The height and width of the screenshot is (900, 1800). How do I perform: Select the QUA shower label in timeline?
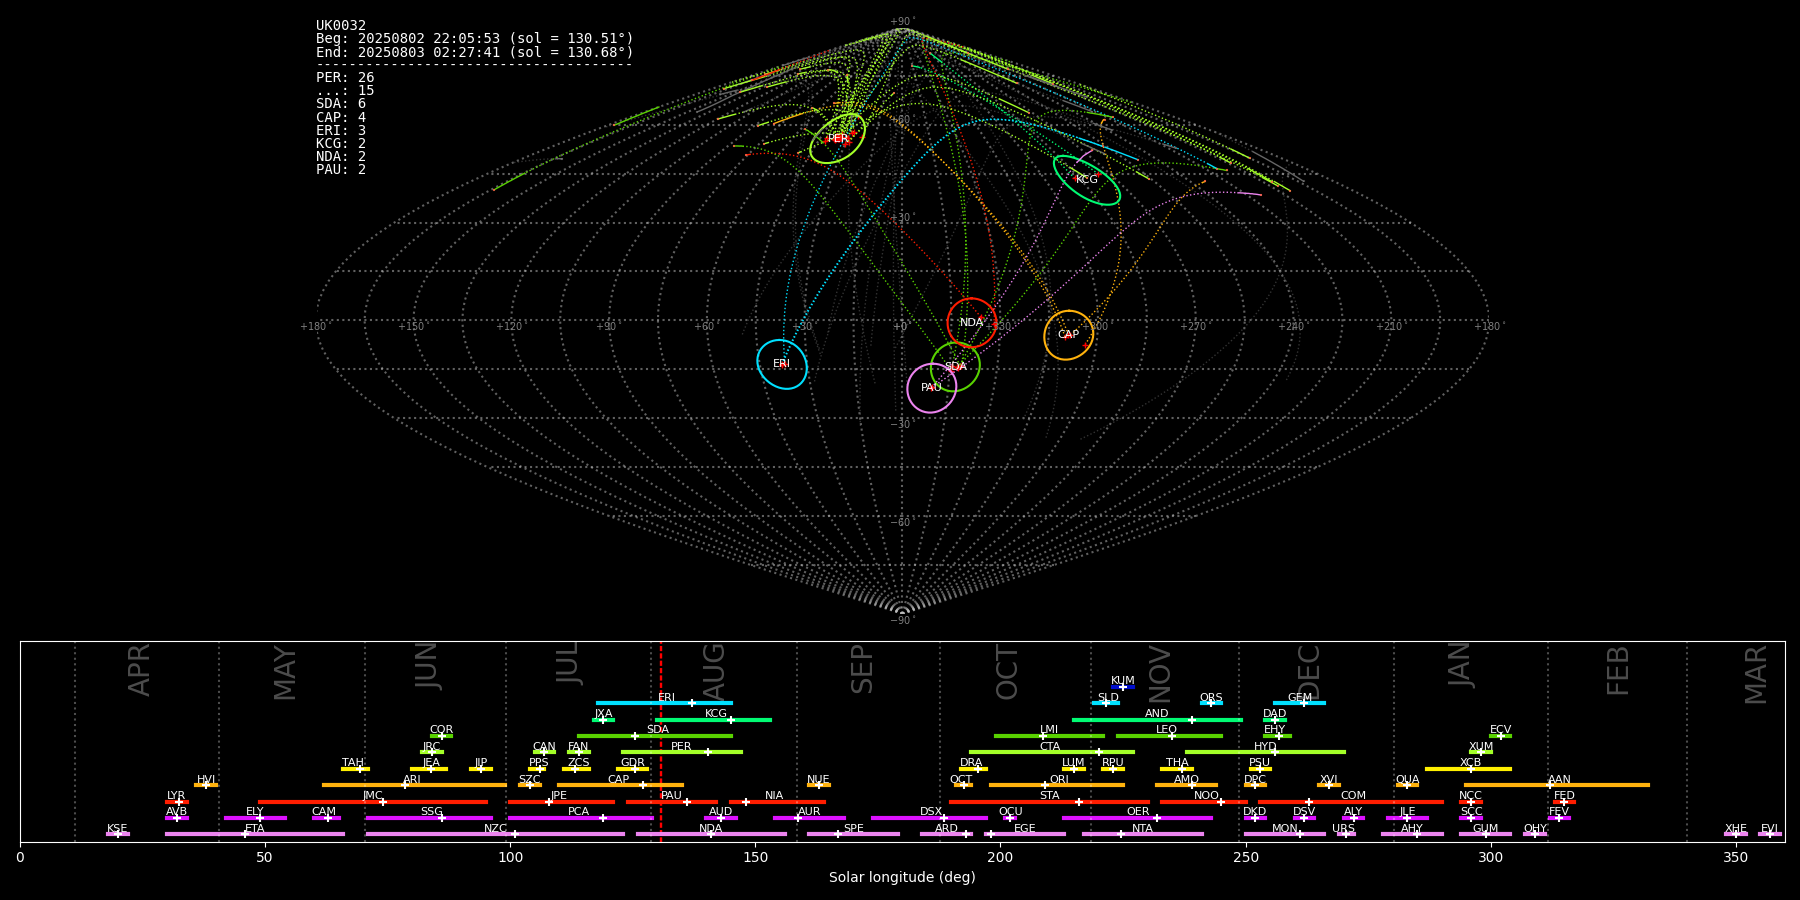[1407, 780]
